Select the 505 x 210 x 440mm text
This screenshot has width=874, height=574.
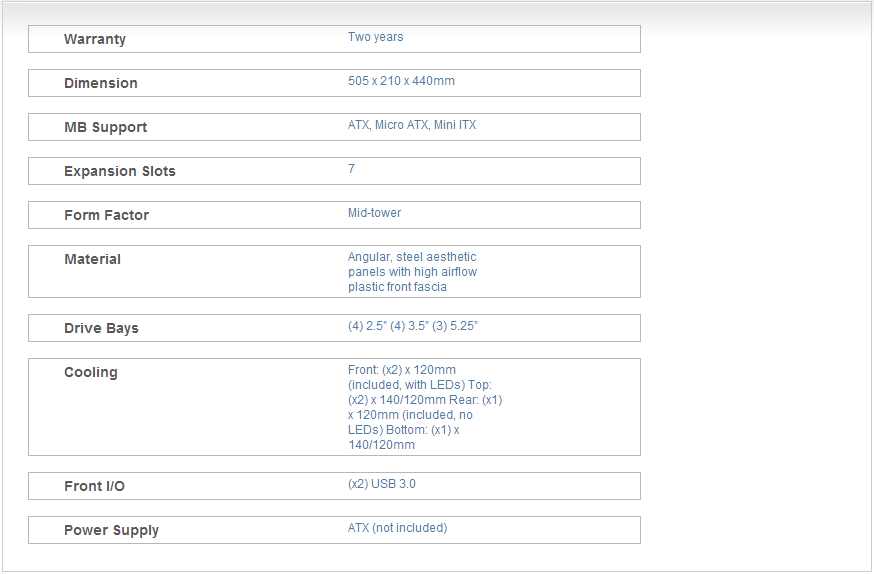[x=401, y=81]
